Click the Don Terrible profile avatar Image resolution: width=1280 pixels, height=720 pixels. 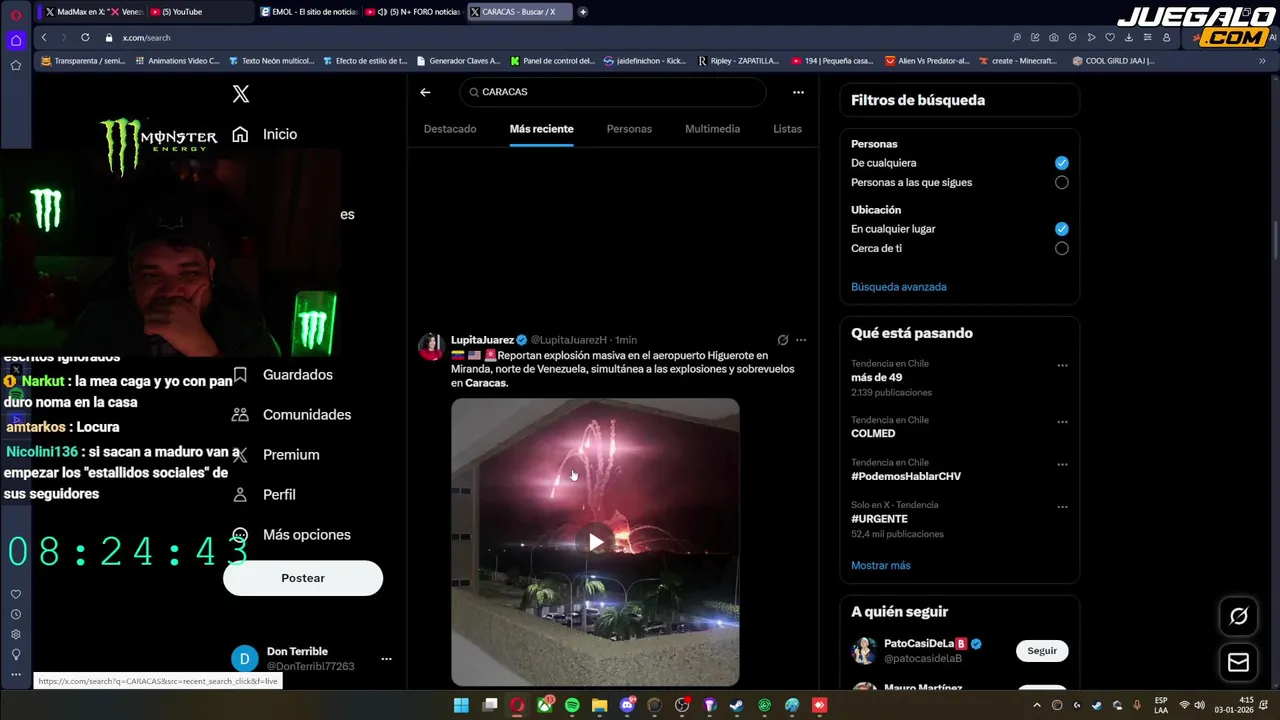[x=245, y=659]
